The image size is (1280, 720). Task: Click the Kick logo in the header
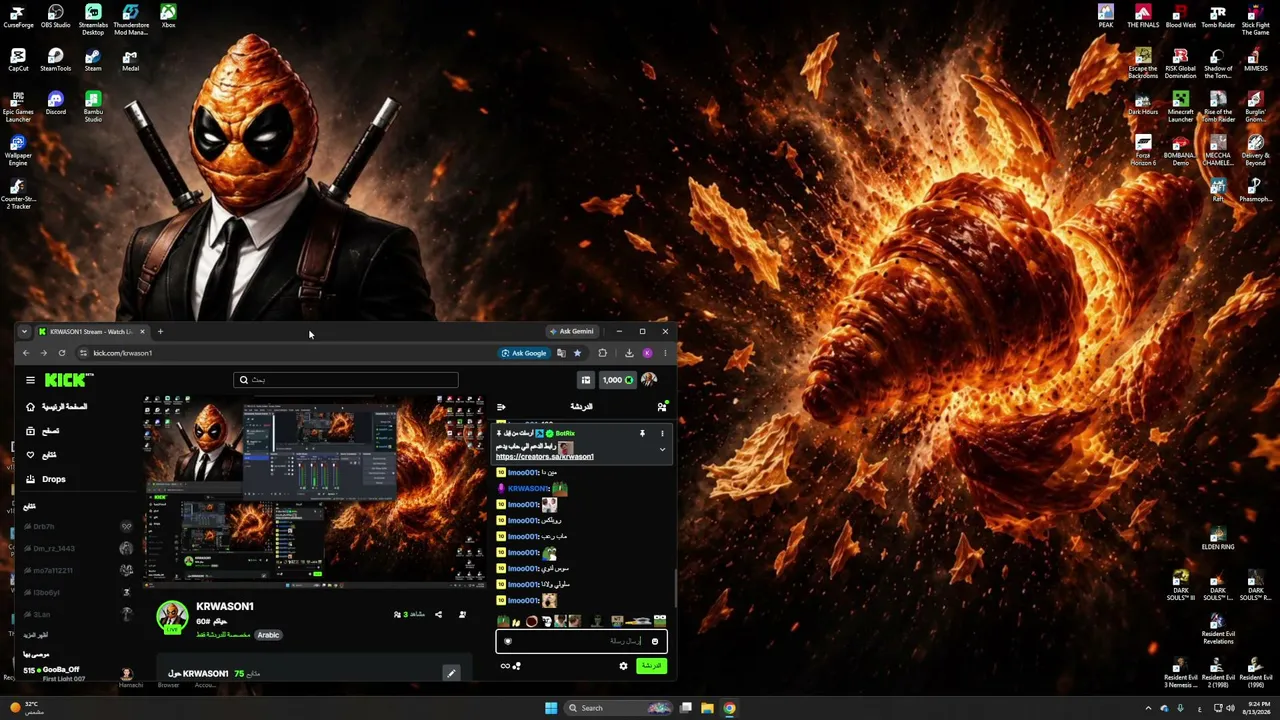pos(68,380)
